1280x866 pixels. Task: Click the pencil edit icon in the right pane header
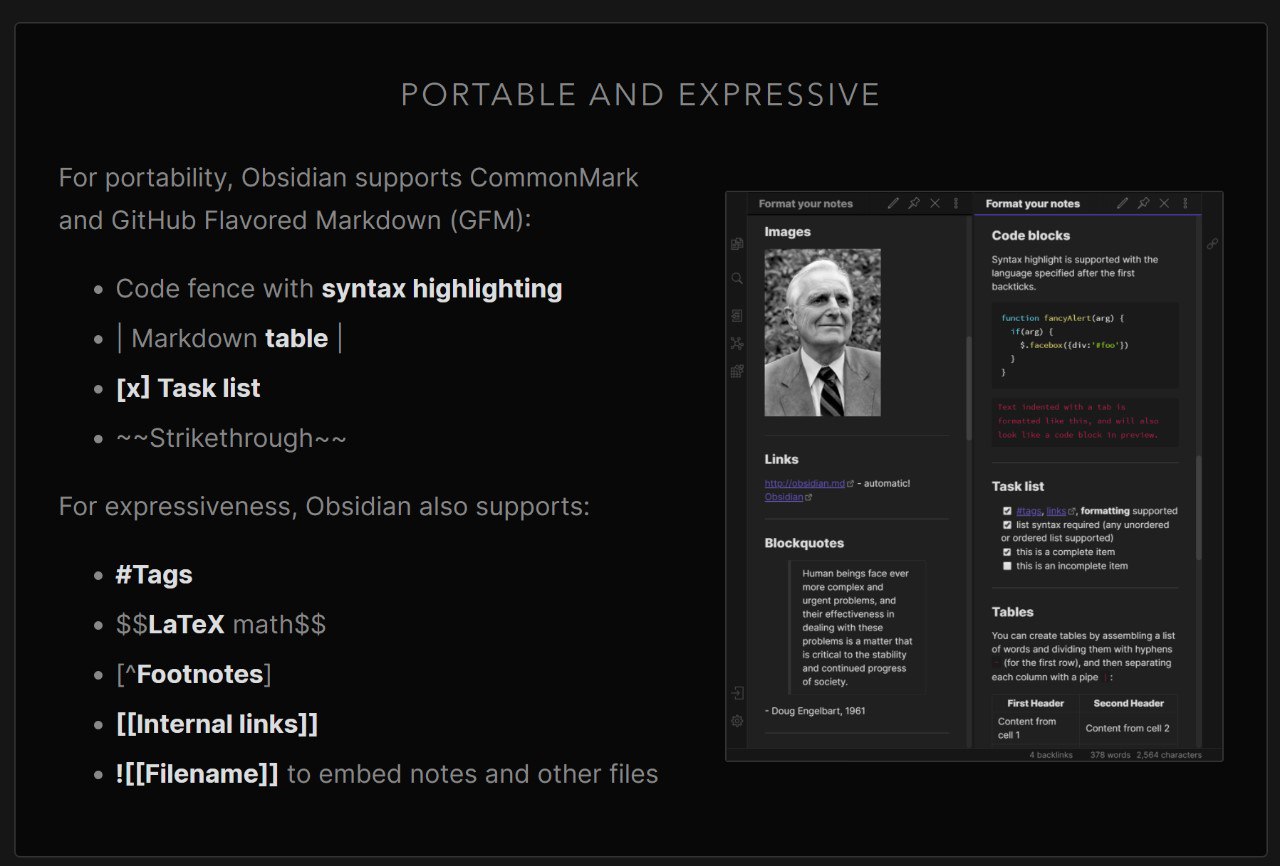1122,203
